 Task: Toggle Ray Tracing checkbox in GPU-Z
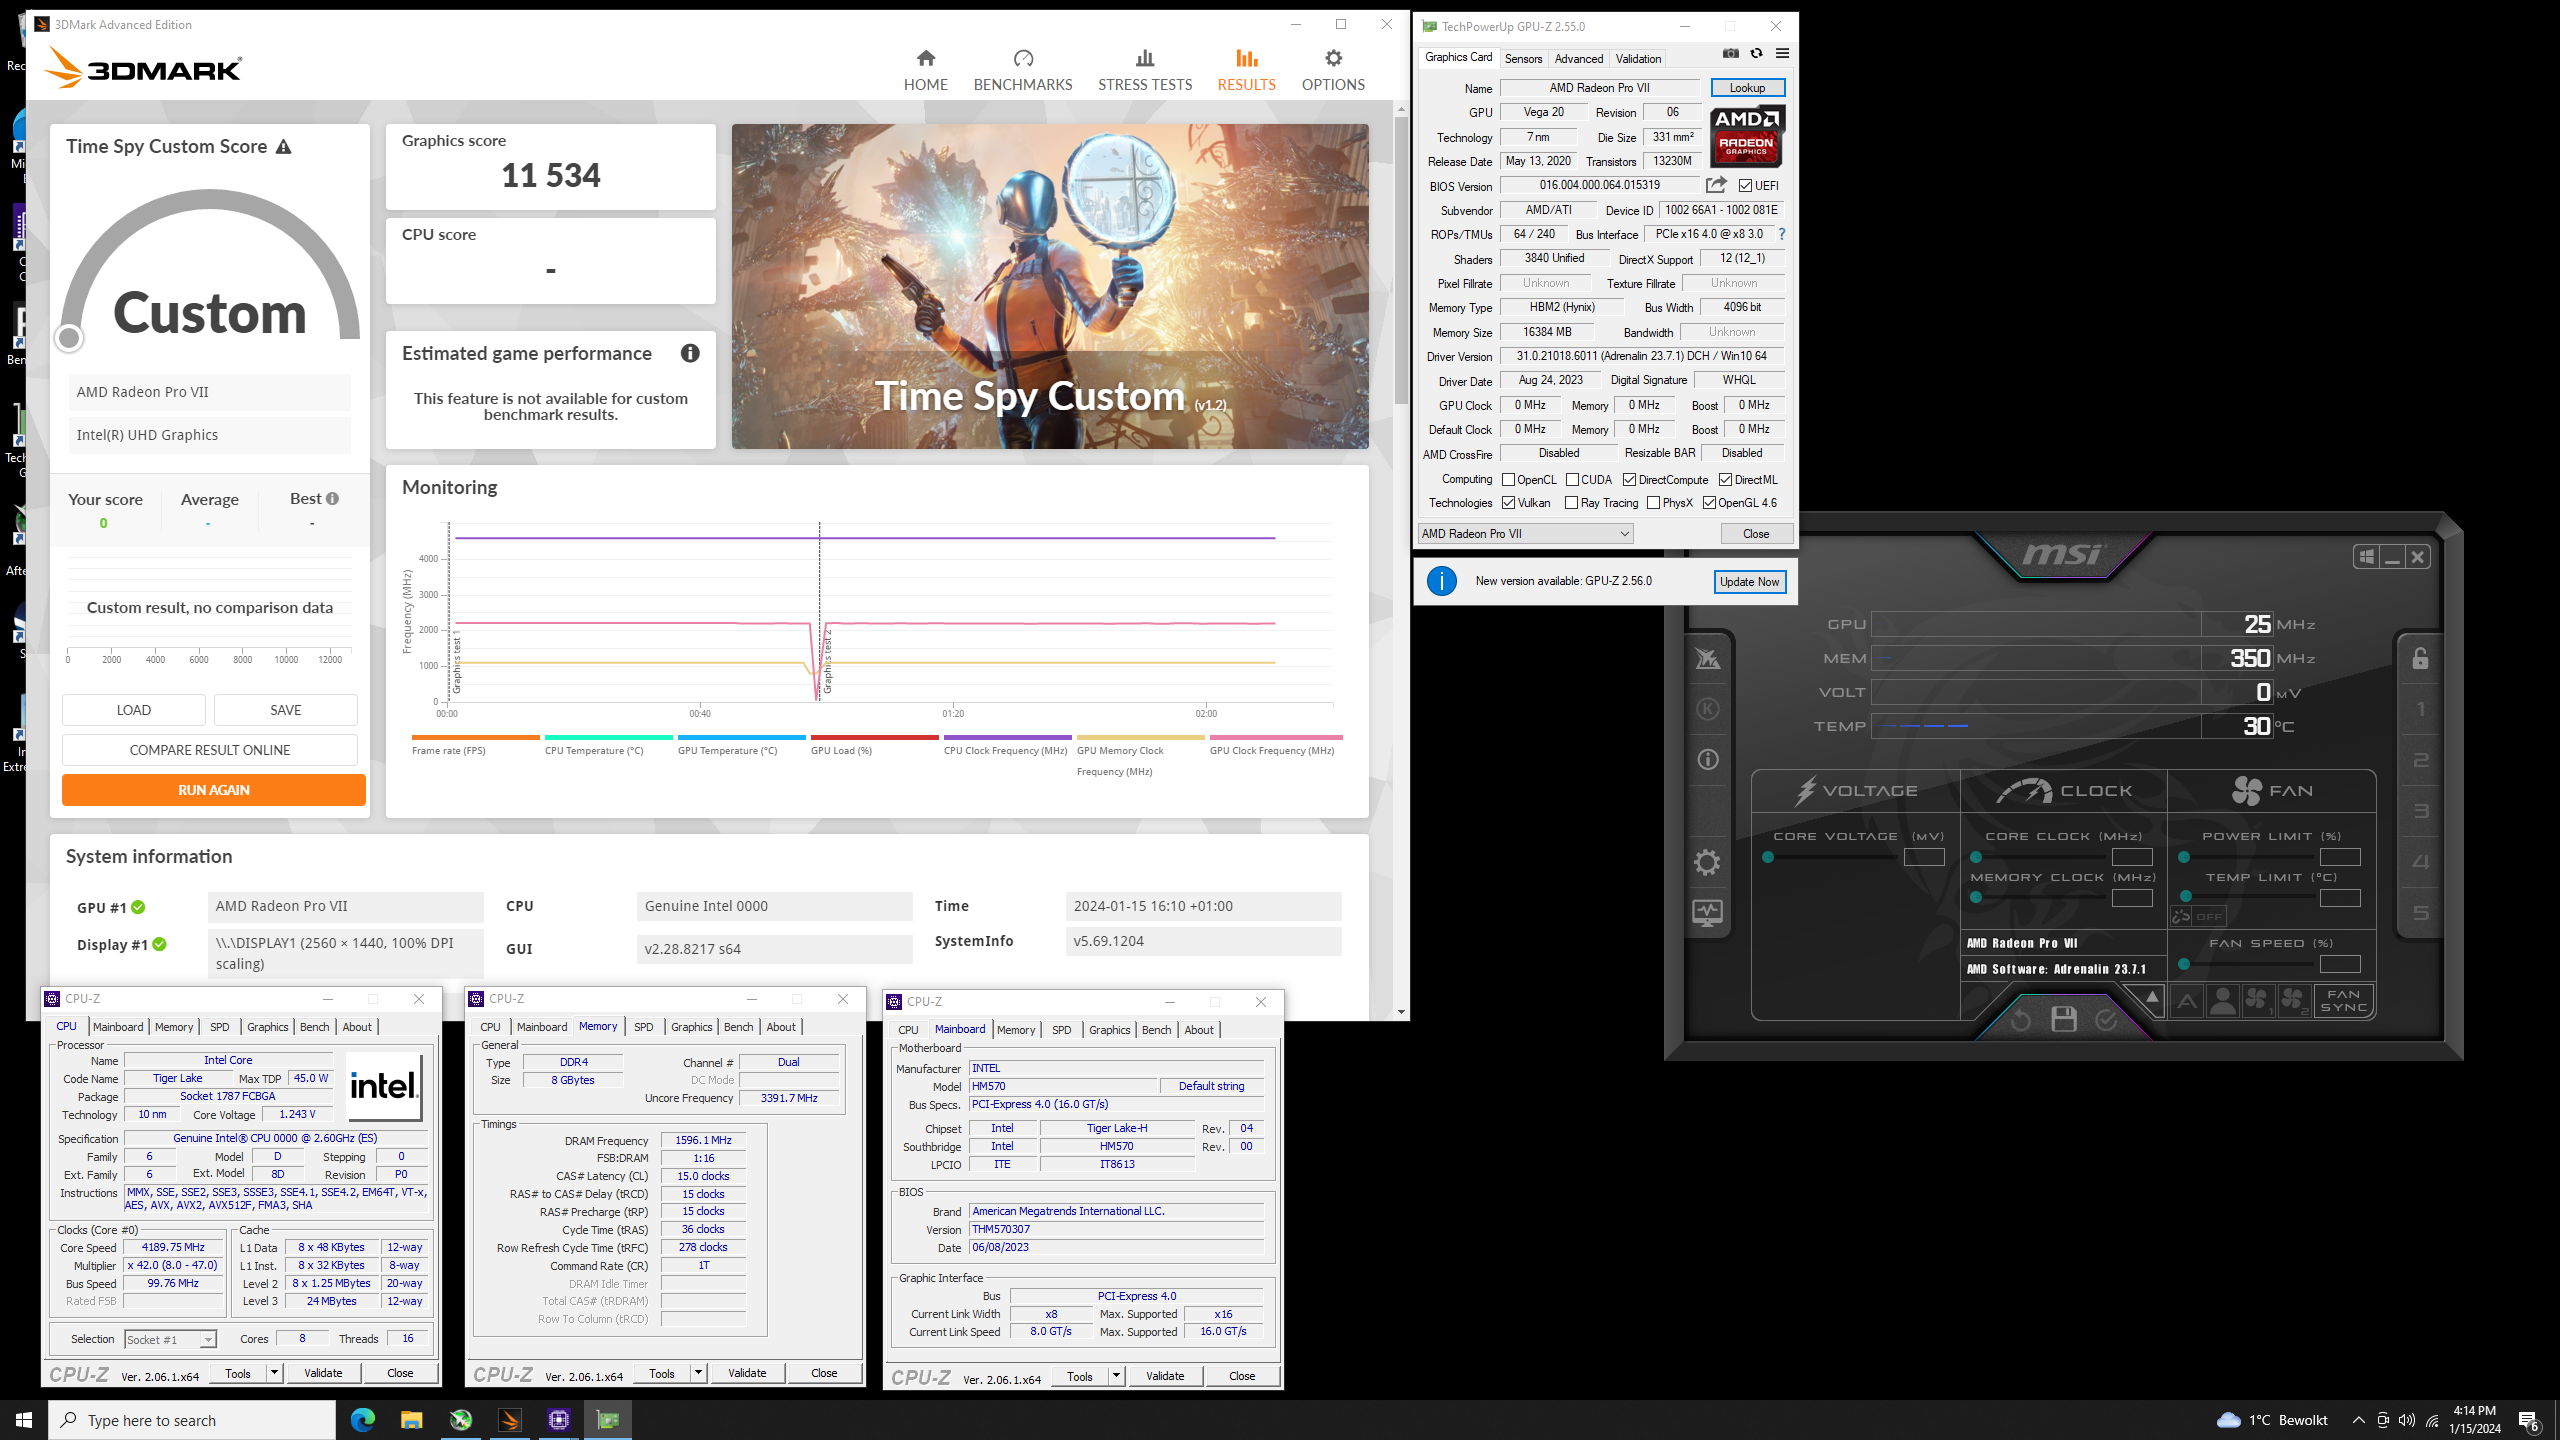(x=1571, y=503)
